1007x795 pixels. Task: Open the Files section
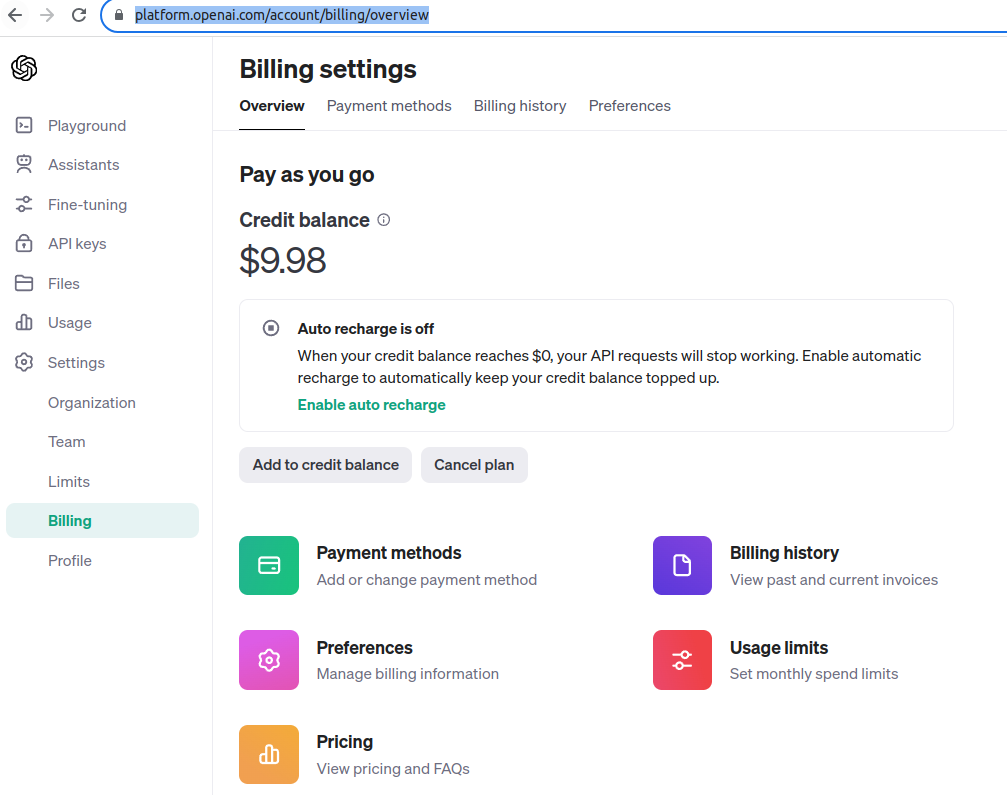point(64,284)
